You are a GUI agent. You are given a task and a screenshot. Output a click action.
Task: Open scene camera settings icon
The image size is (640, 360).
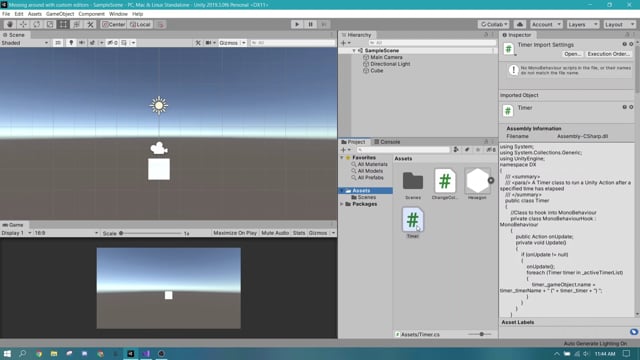tap(209, 43)
